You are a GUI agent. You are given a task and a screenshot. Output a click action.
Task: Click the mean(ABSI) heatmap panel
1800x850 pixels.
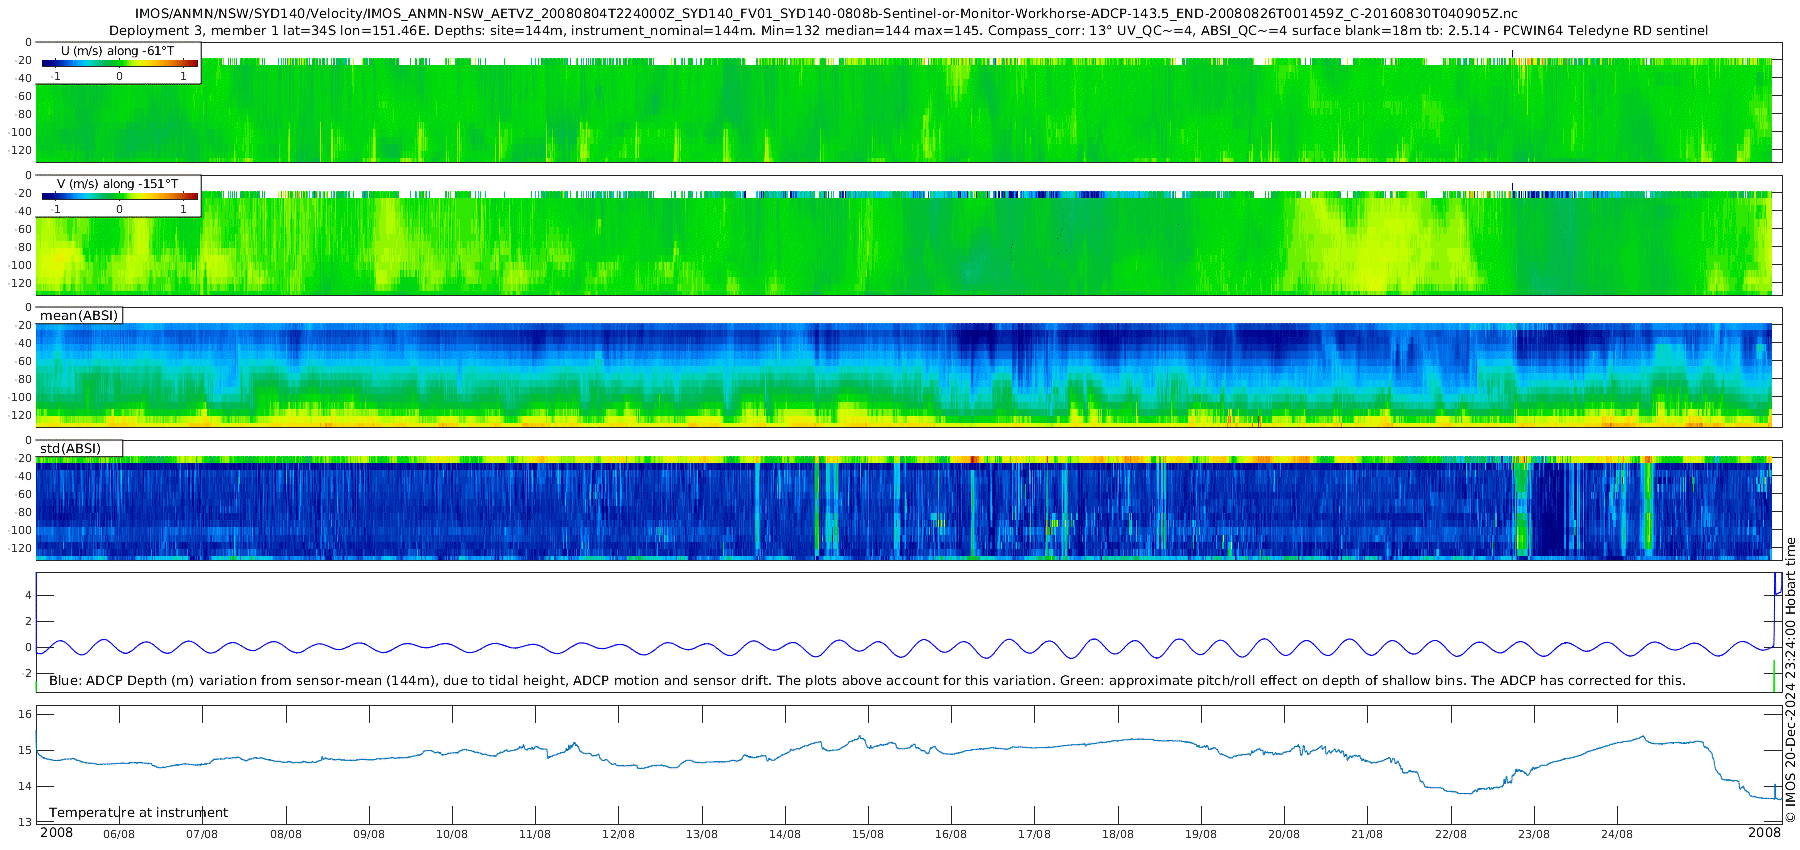point(909,367)
